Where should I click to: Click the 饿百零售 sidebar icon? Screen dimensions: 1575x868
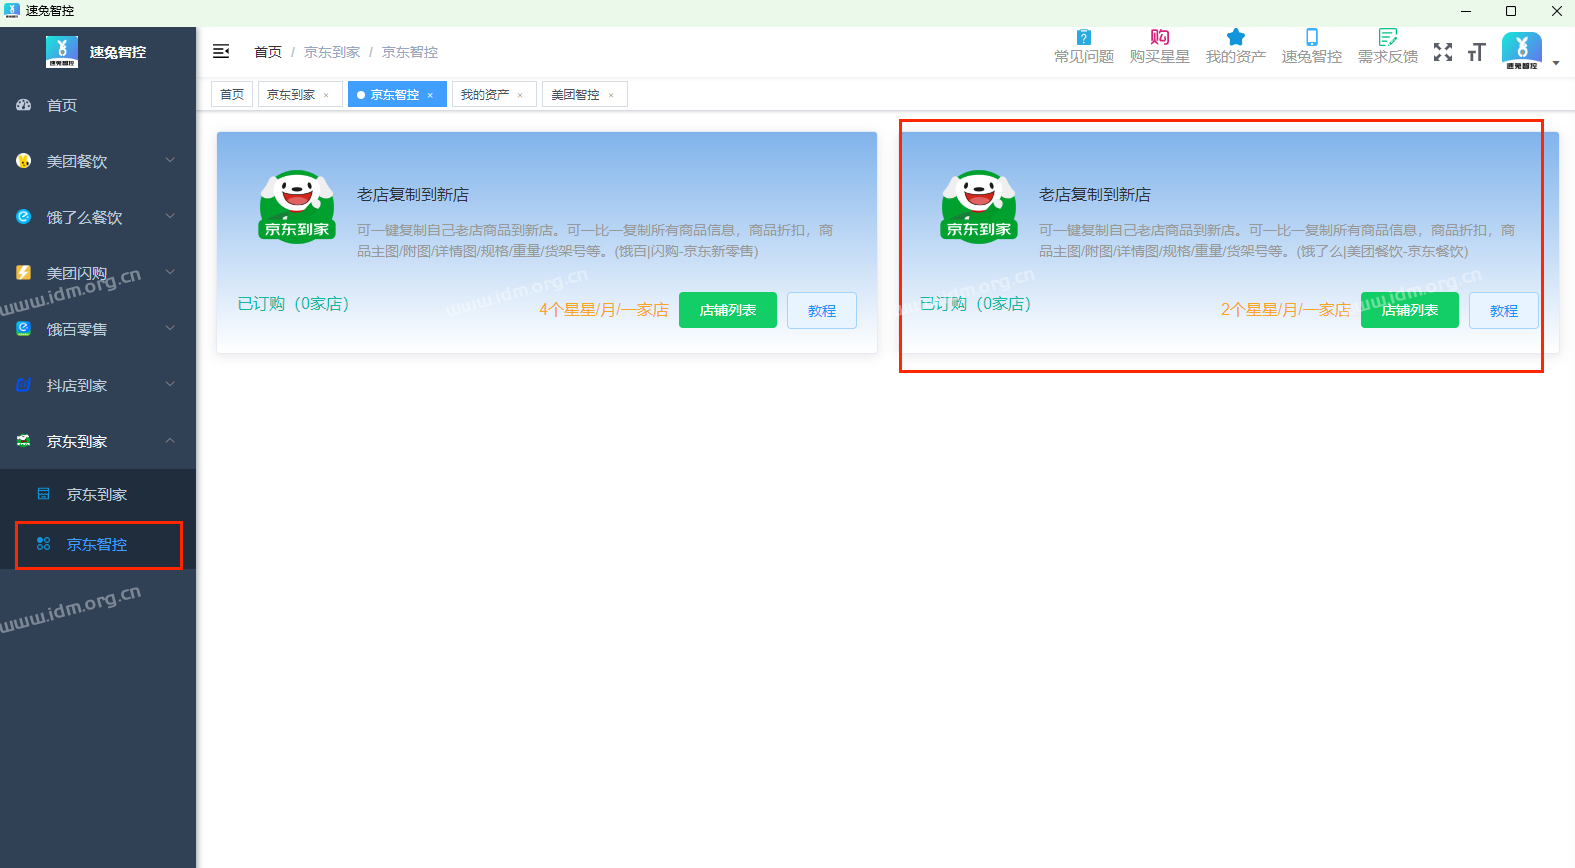click(24, 328)
